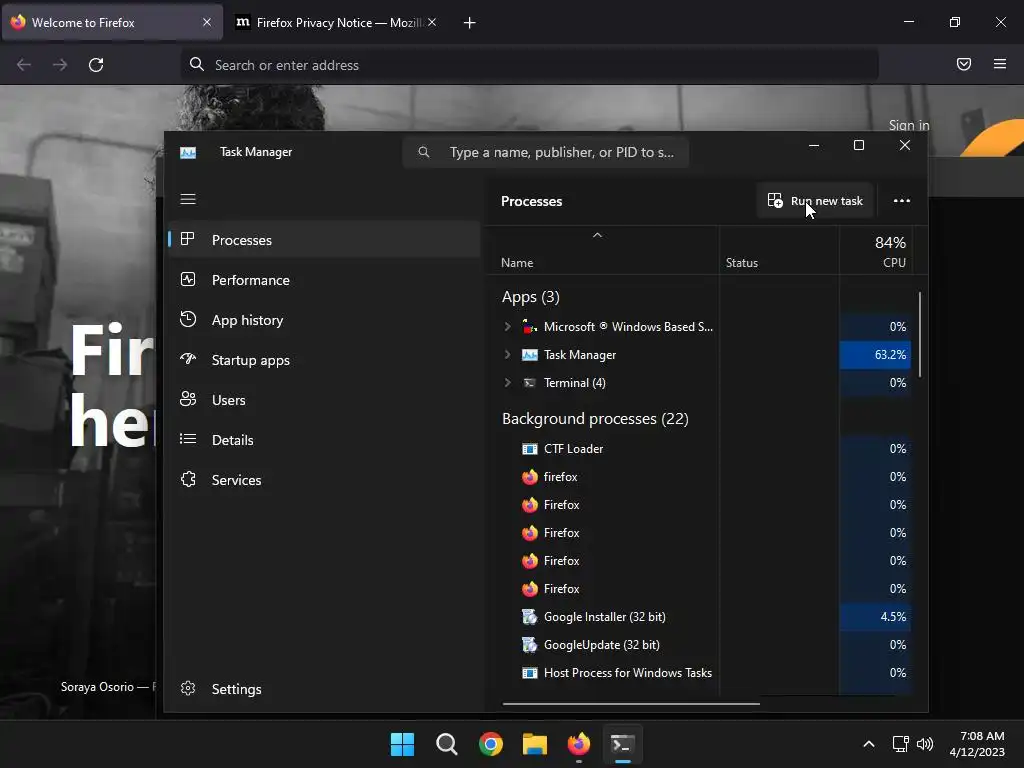Close the Welcome to Firefox tab

coord(207,22)
